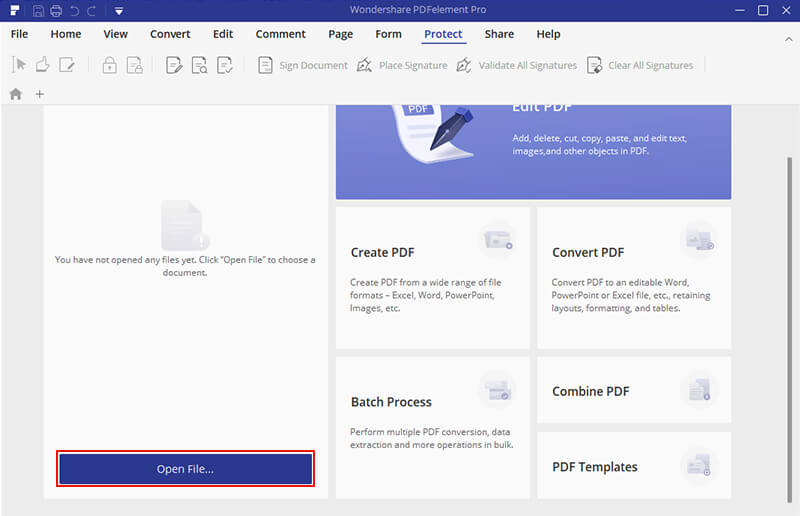Click the Search & Redact icon
Image resolution: width=800 pixels, height=516 pixels.
(x=200, y=65)
